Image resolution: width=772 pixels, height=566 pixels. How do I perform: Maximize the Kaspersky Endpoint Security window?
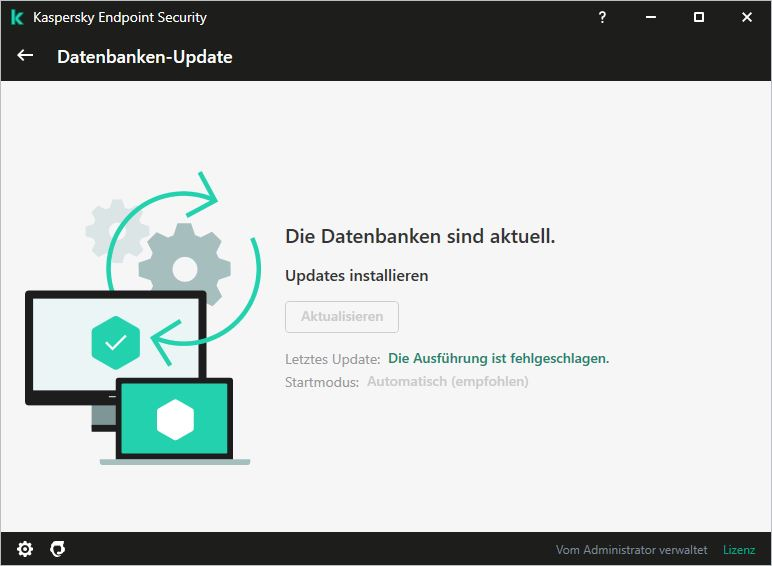[699, 17]
